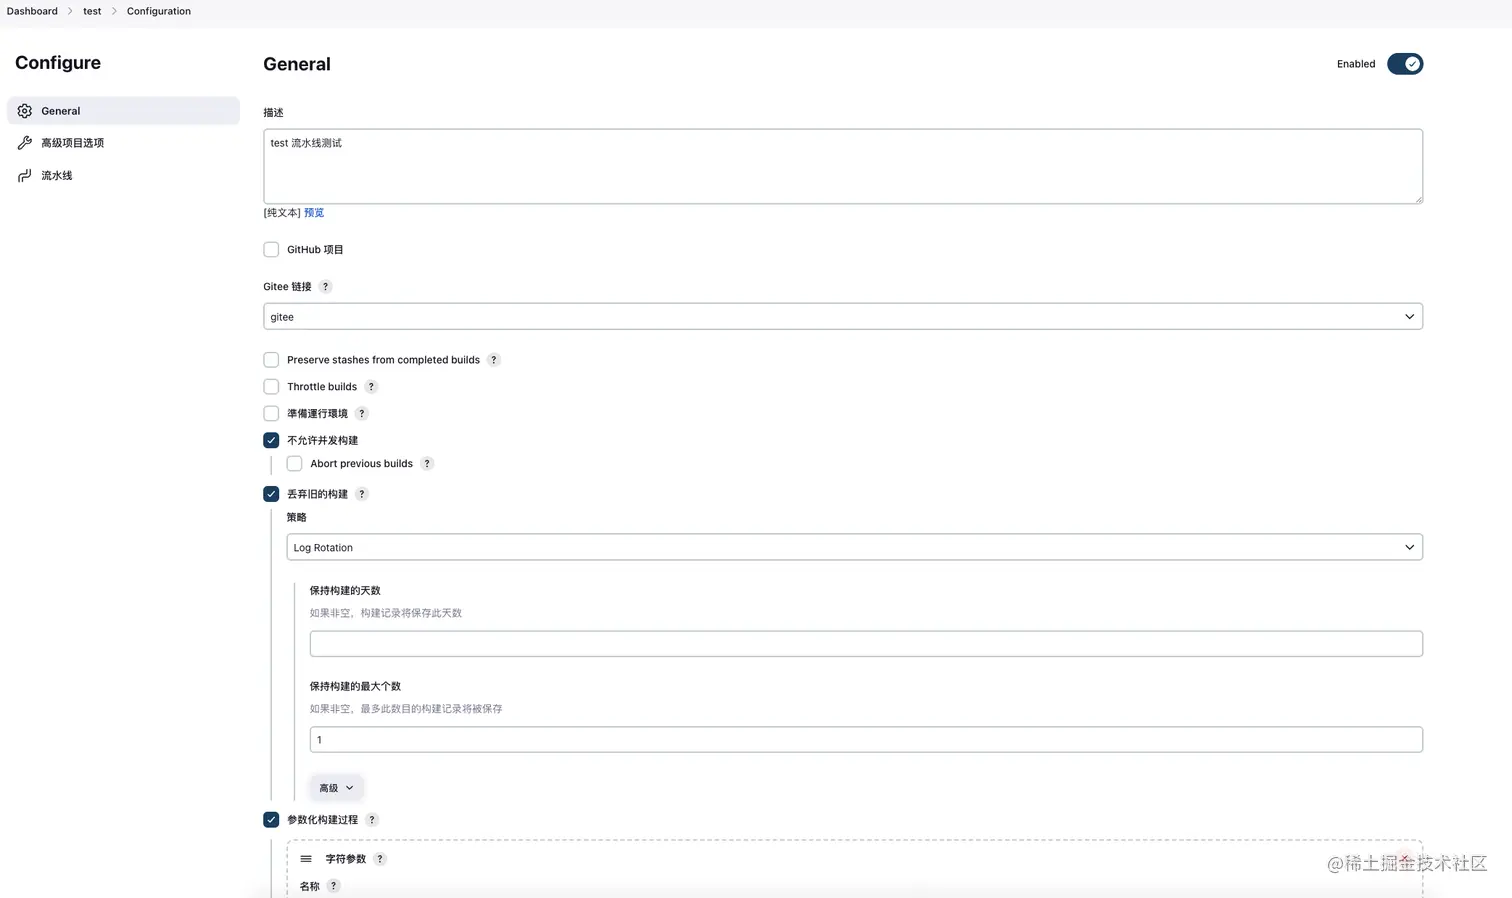The image size is (1512, 898).
Task: Uncheck the 丢弃旧的构建 checkbox
Action: point(271,494)
